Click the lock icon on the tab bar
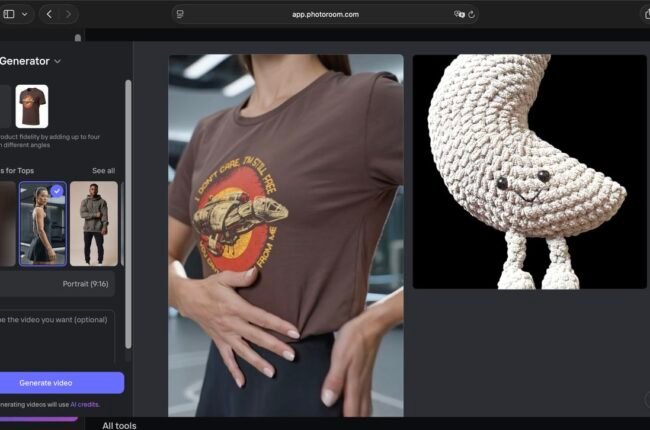 78,38
